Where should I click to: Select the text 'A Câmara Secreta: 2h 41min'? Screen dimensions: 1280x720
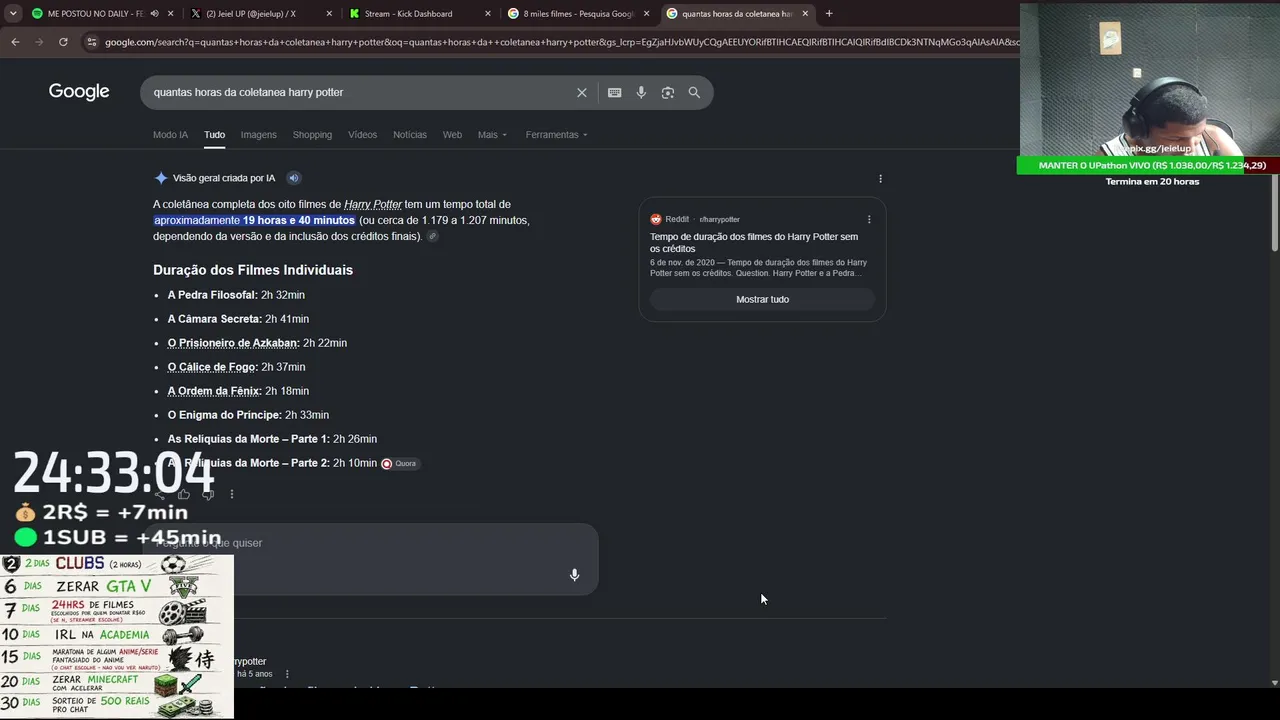(x=238, y=319)
